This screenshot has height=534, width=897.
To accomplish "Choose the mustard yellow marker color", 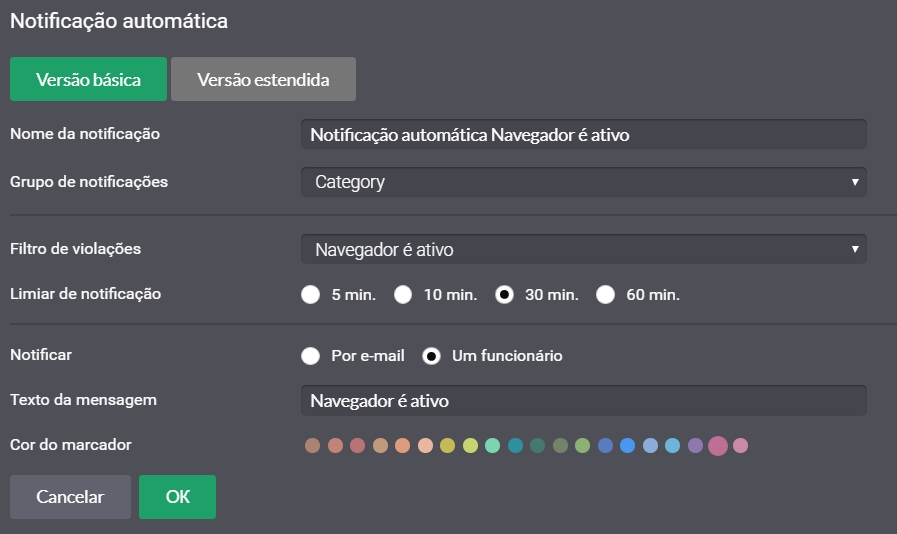I will click(447, 445).
